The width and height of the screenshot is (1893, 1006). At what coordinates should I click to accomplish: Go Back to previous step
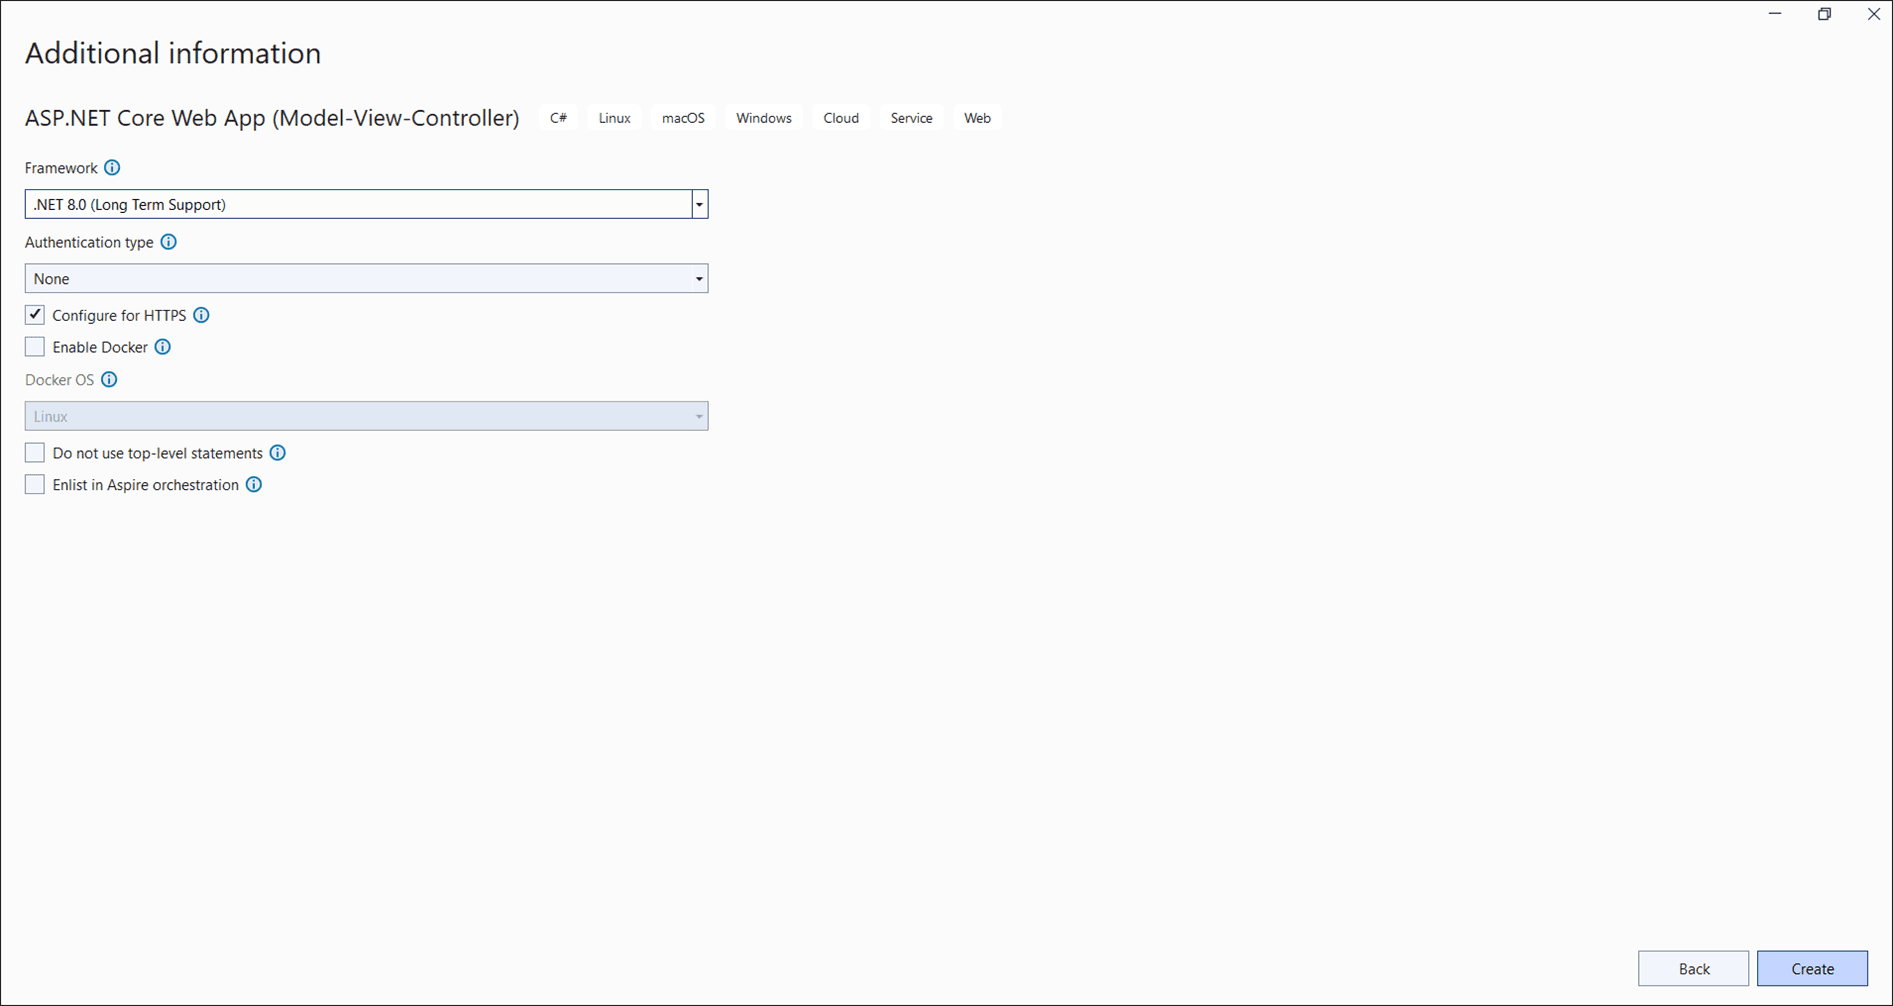pyautogui.click(x=1693, y=968)
